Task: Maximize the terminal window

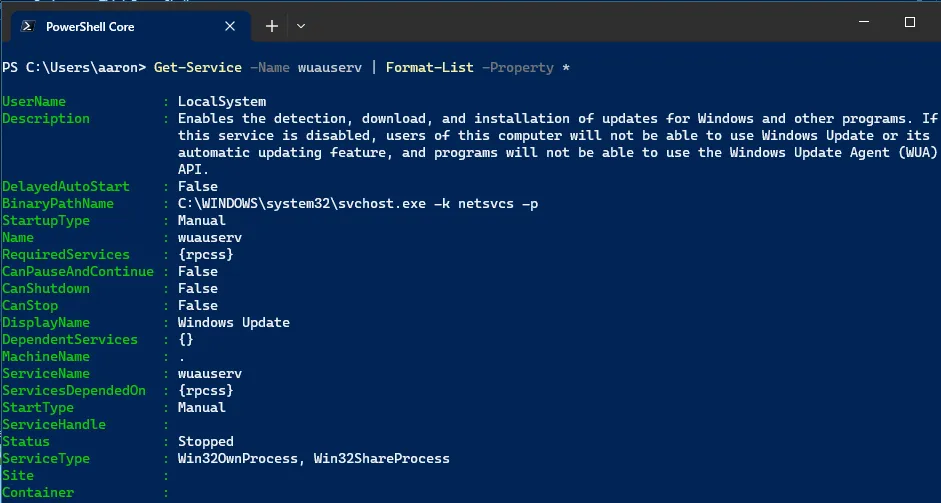Action: (x=909, y=22)
